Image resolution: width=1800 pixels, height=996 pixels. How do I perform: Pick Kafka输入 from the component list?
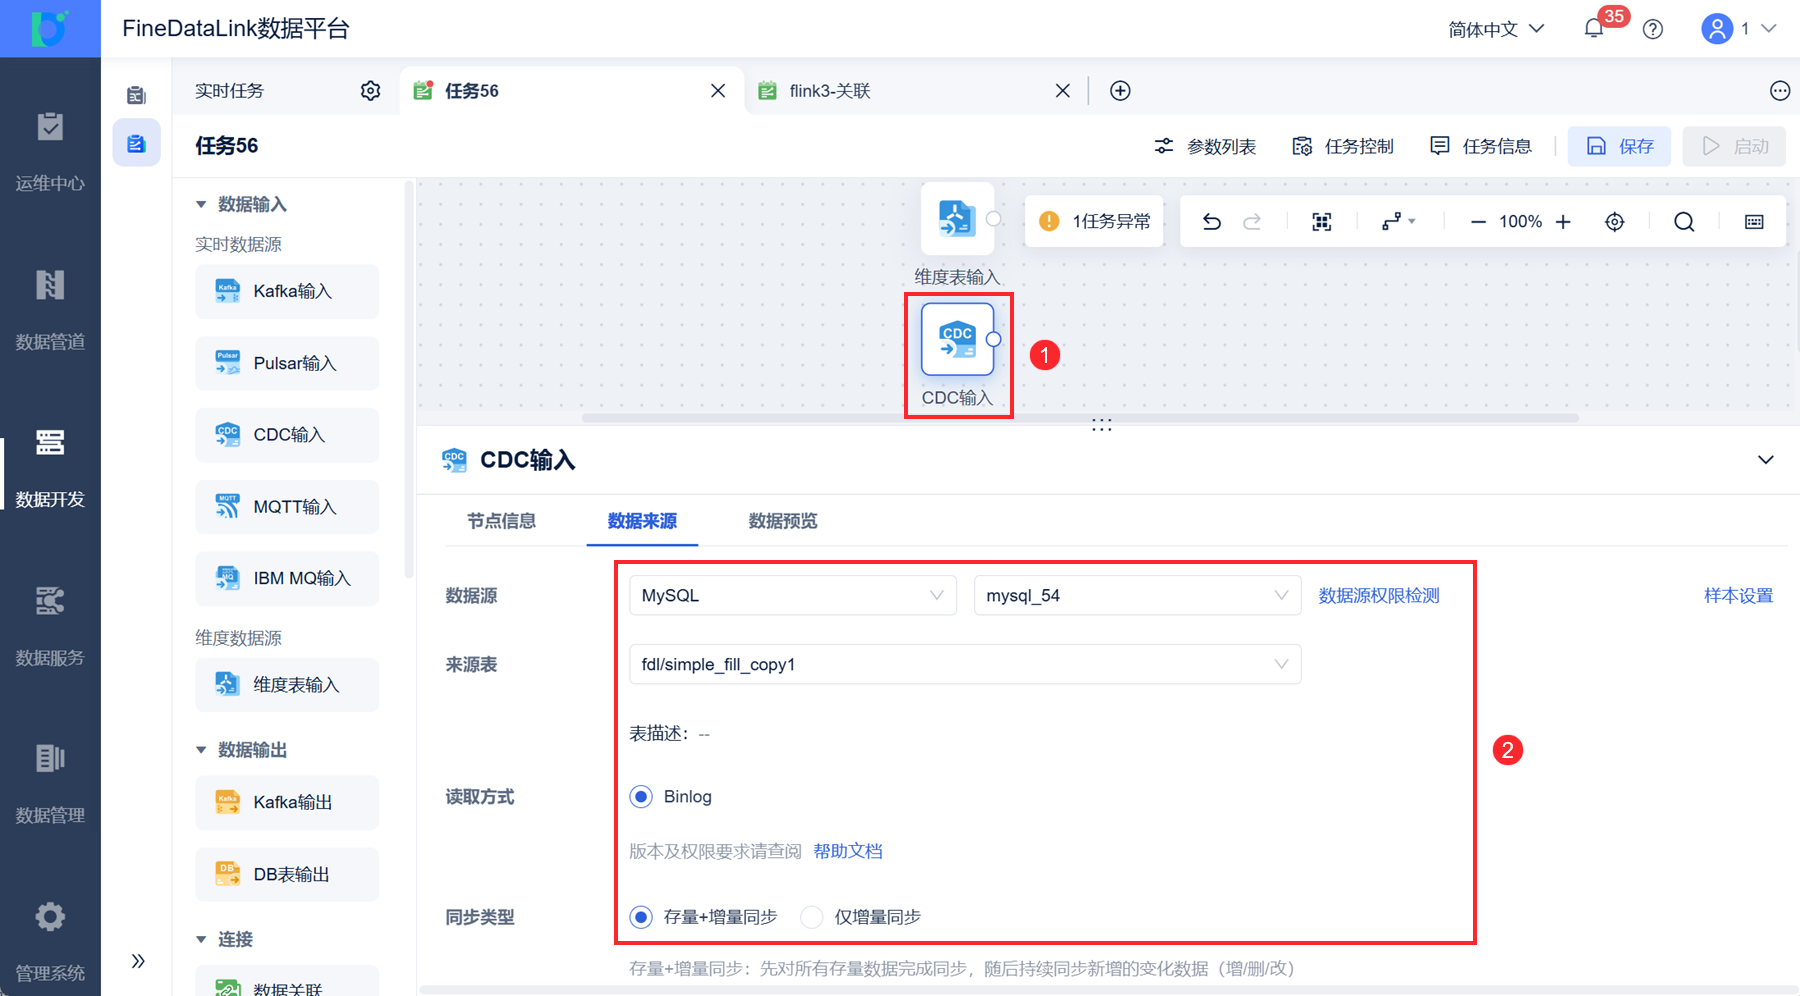287,291
